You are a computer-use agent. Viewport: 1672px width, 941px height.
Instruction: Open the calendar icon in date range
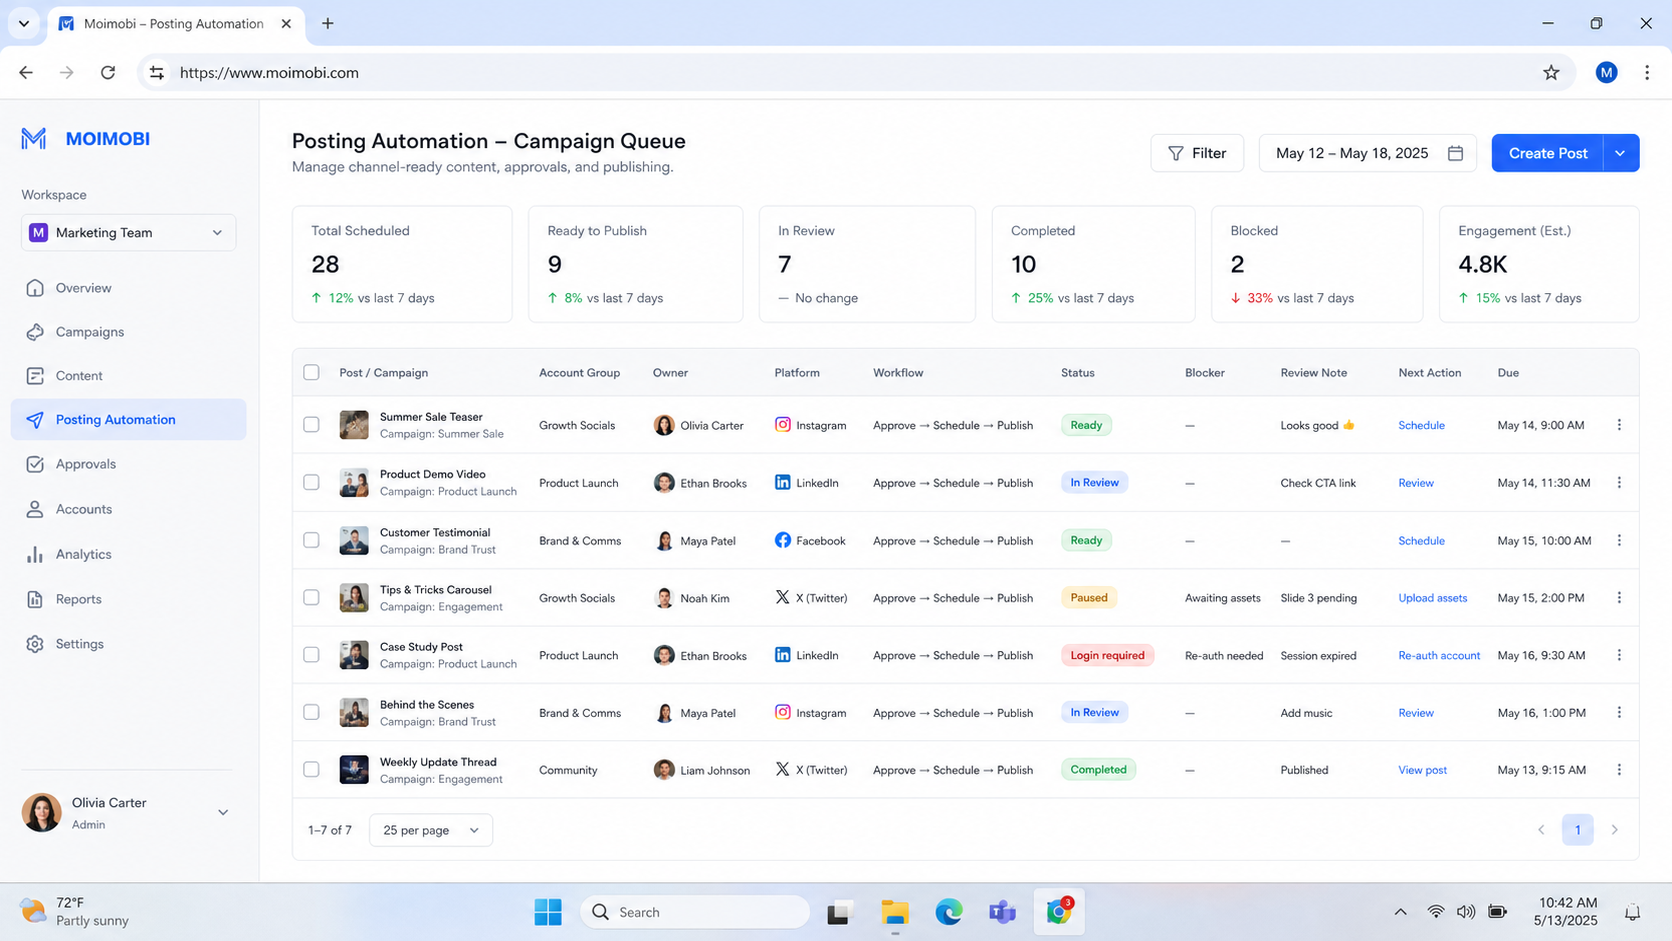pos(1455,153)
